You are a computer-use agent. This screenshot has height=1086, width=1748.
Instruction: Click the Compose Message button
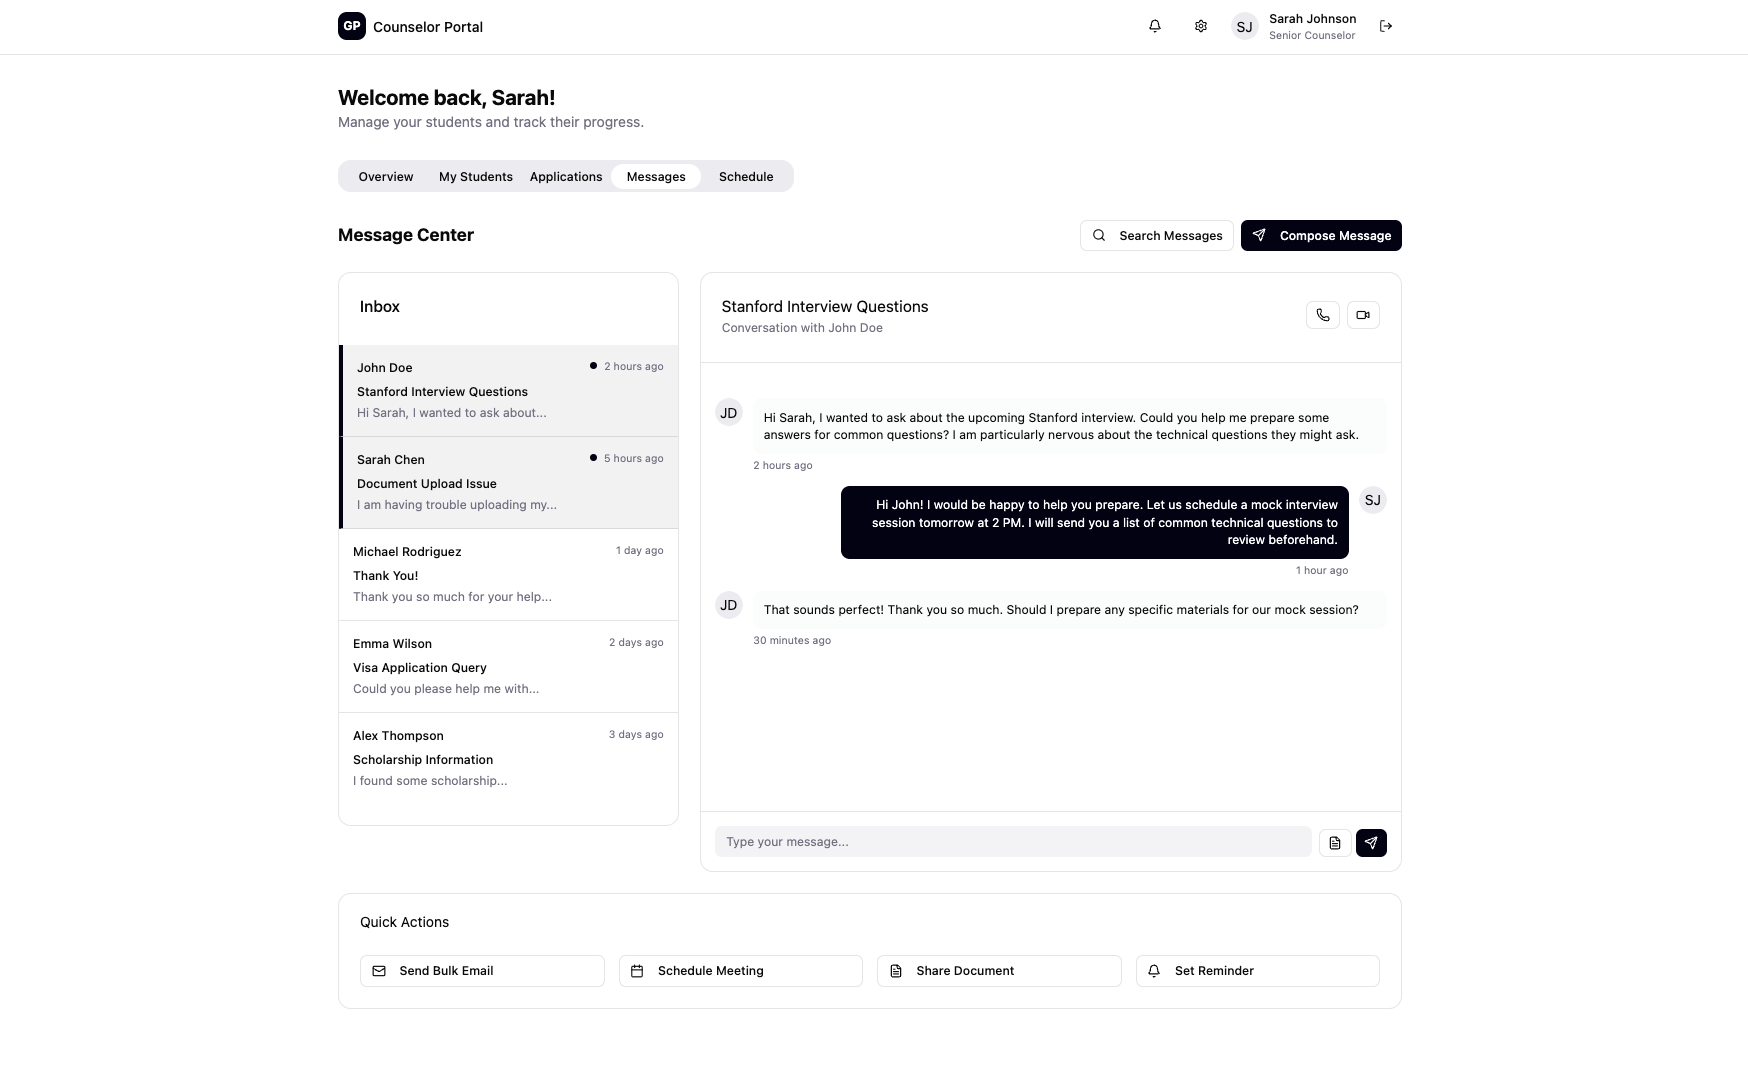click(1321, 236)
